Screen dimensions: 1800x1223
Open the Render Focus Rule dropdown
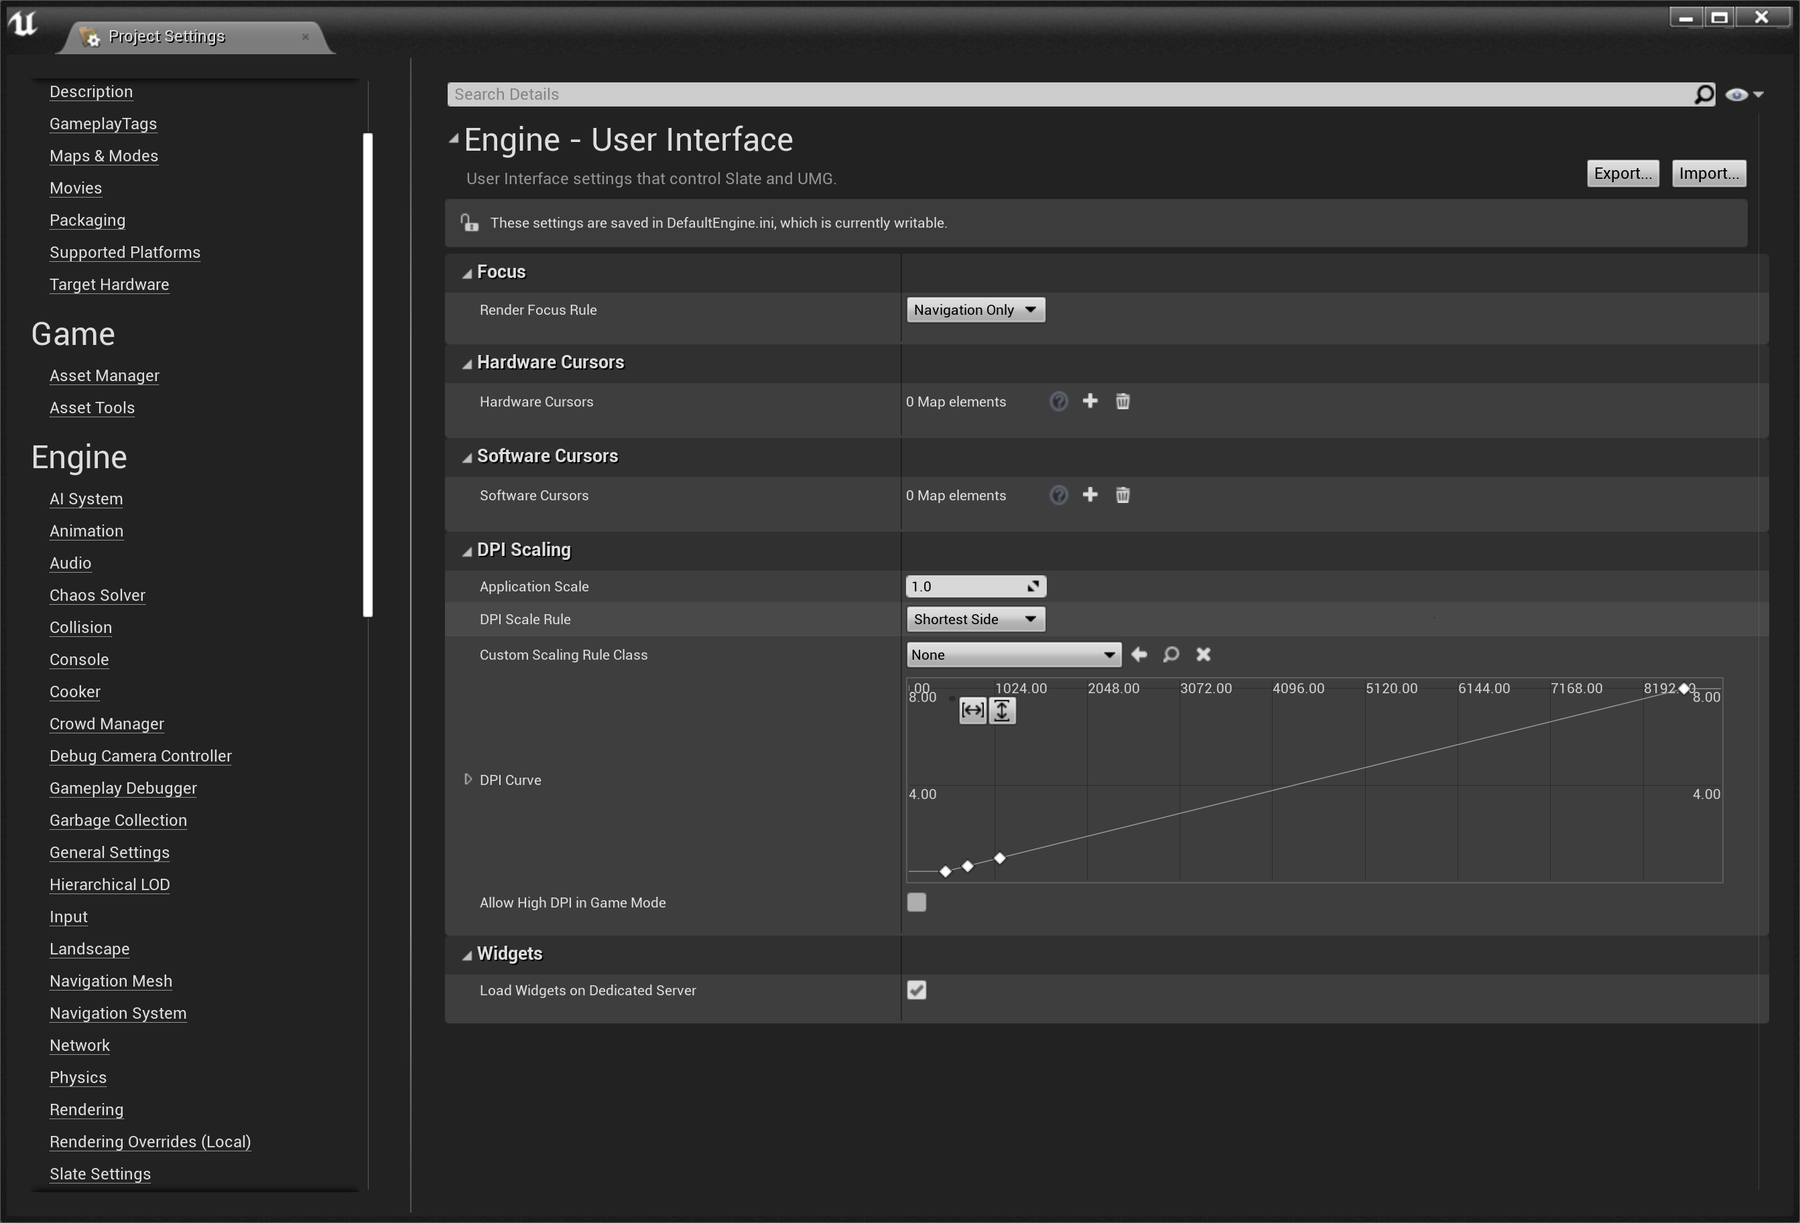976,310
